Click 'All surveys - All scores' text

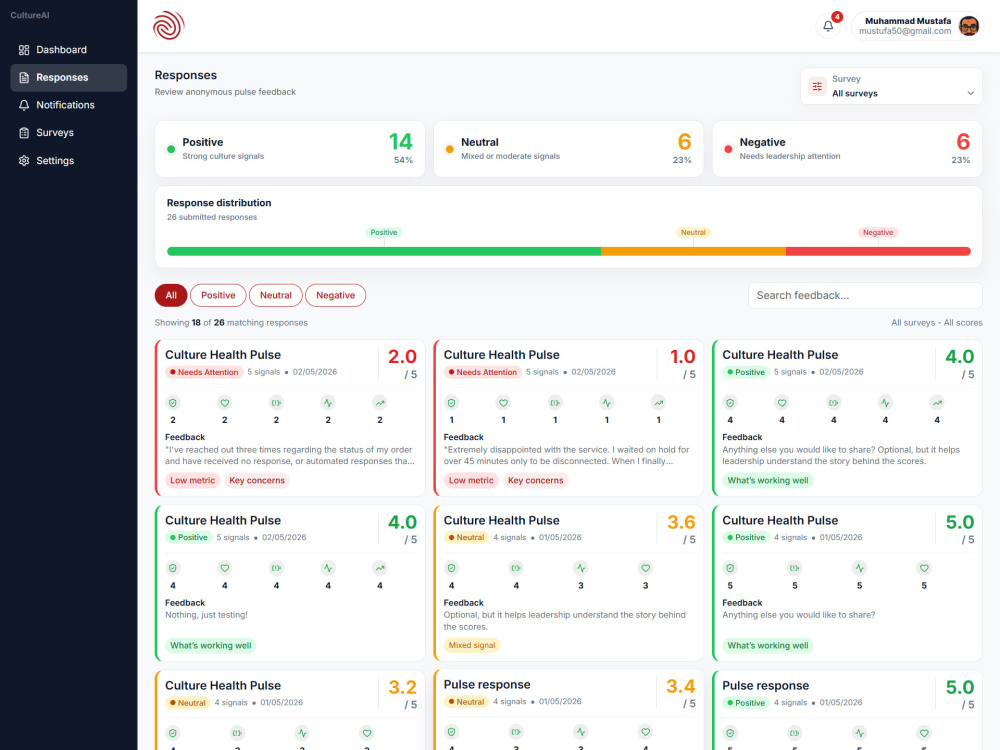pyautogui.click(x=936, y=323)
